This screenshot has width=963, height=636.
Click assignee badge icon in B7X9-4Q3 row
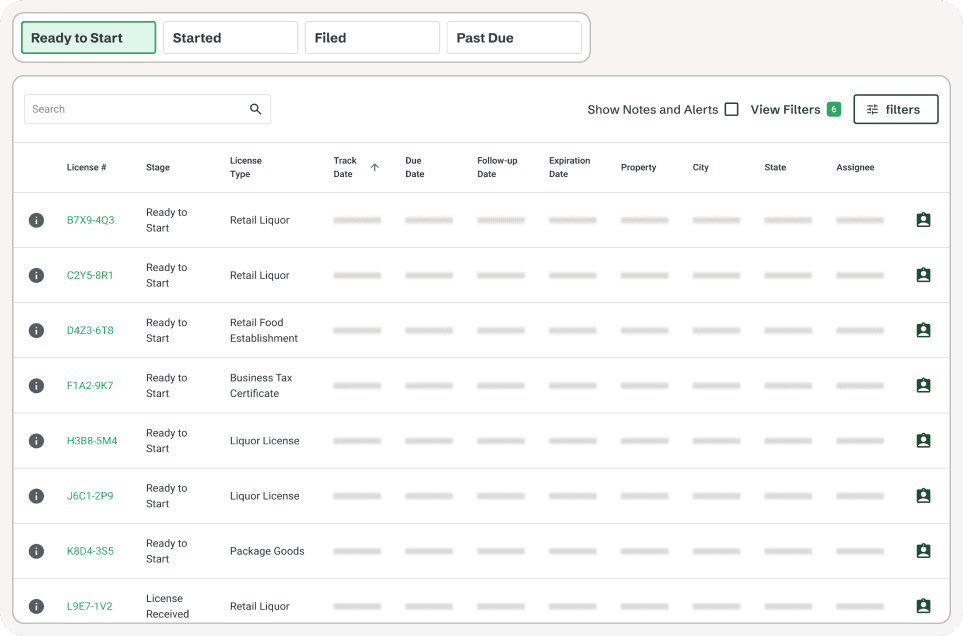[923, 220]
